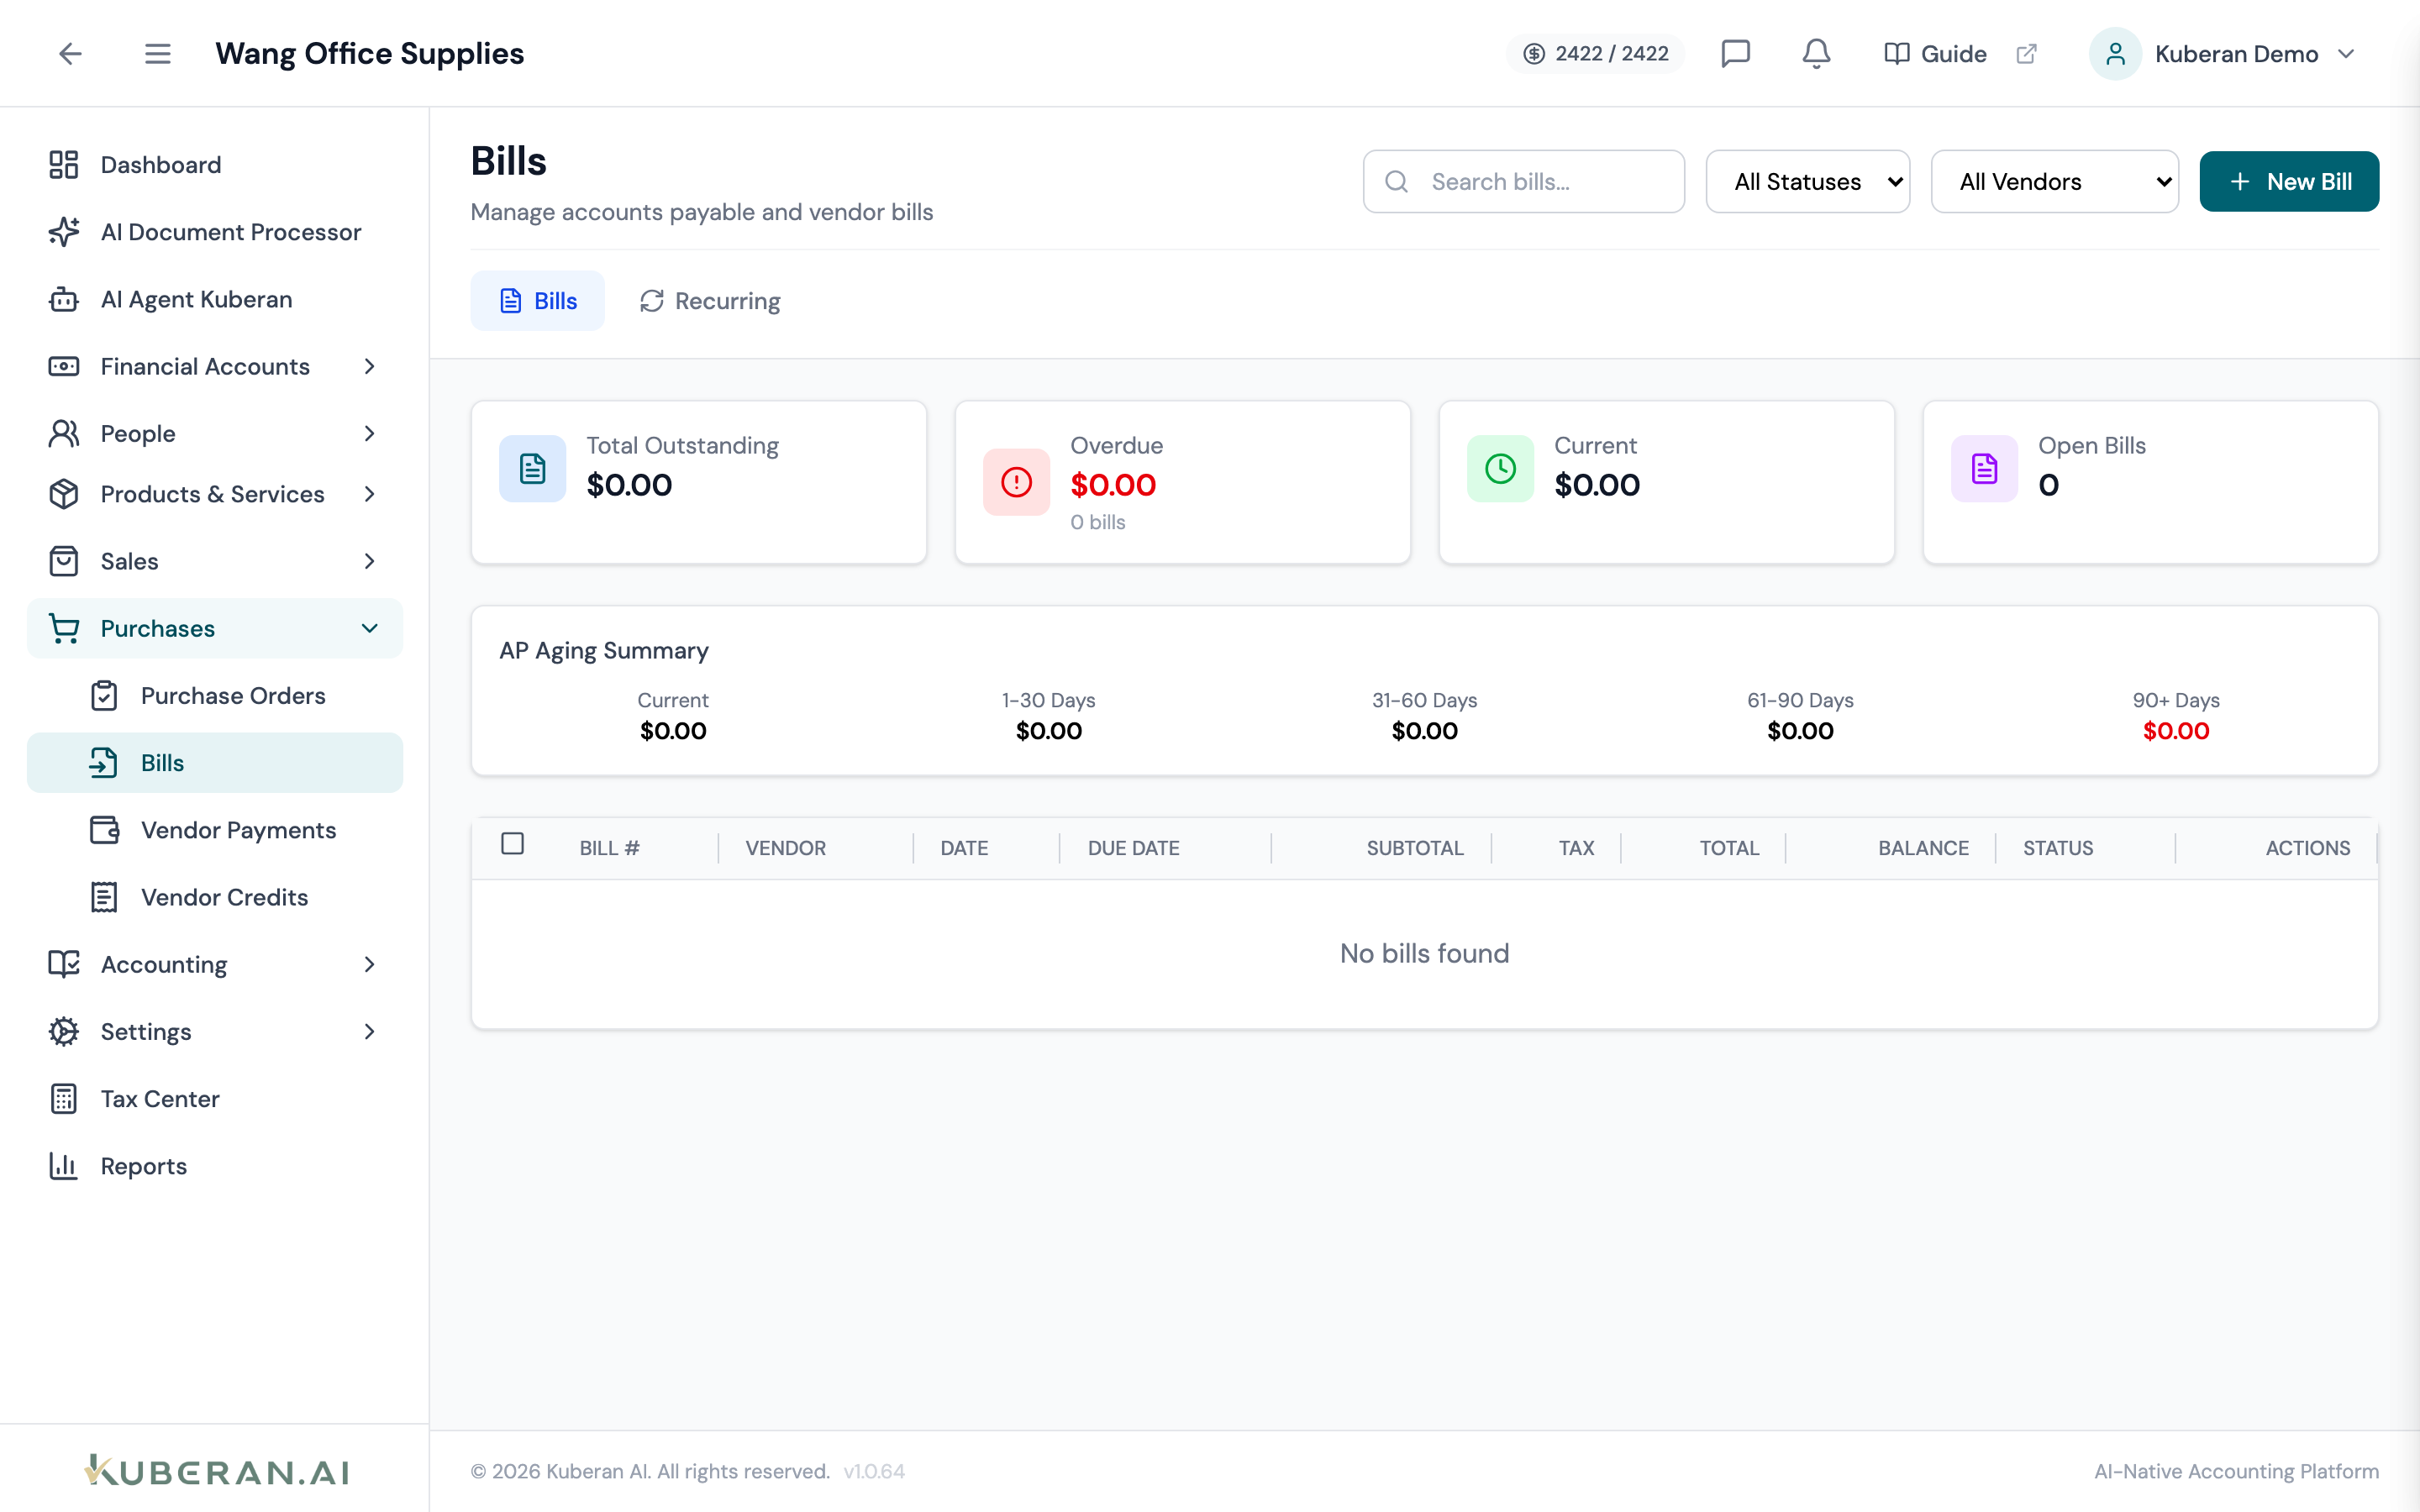The image size is (2420, 1512).
Task: Open the All Vendors dropdown
Action: coord(2054,181)
